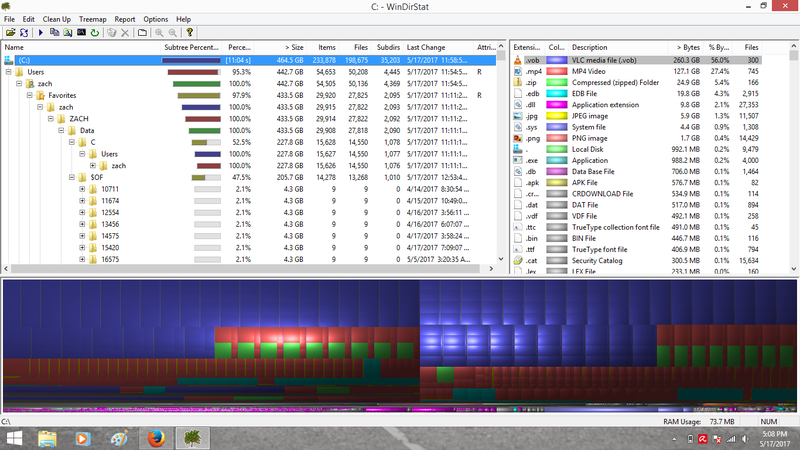Screen dimensions: 800x450
Task: Expand the 15420 folder node
Action: (82, 248)
